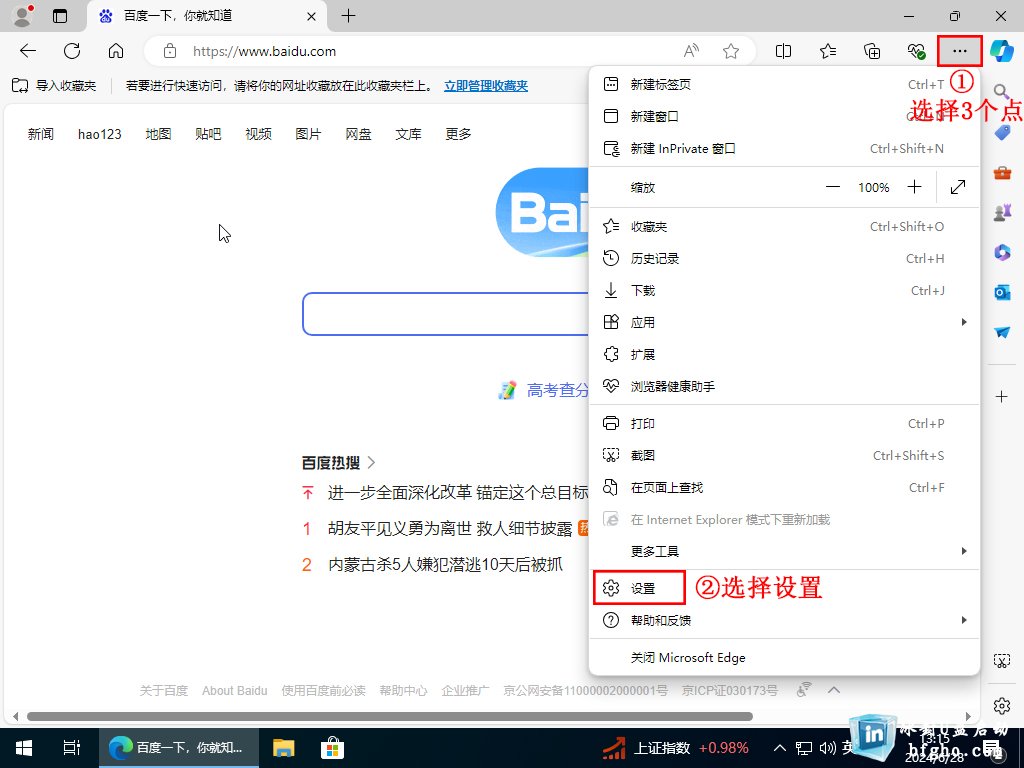Choose 截图 from the menu
Image resolution: width=1024 pixels, height=768 pixels.
pyautogui.click(x=784, y=456)
